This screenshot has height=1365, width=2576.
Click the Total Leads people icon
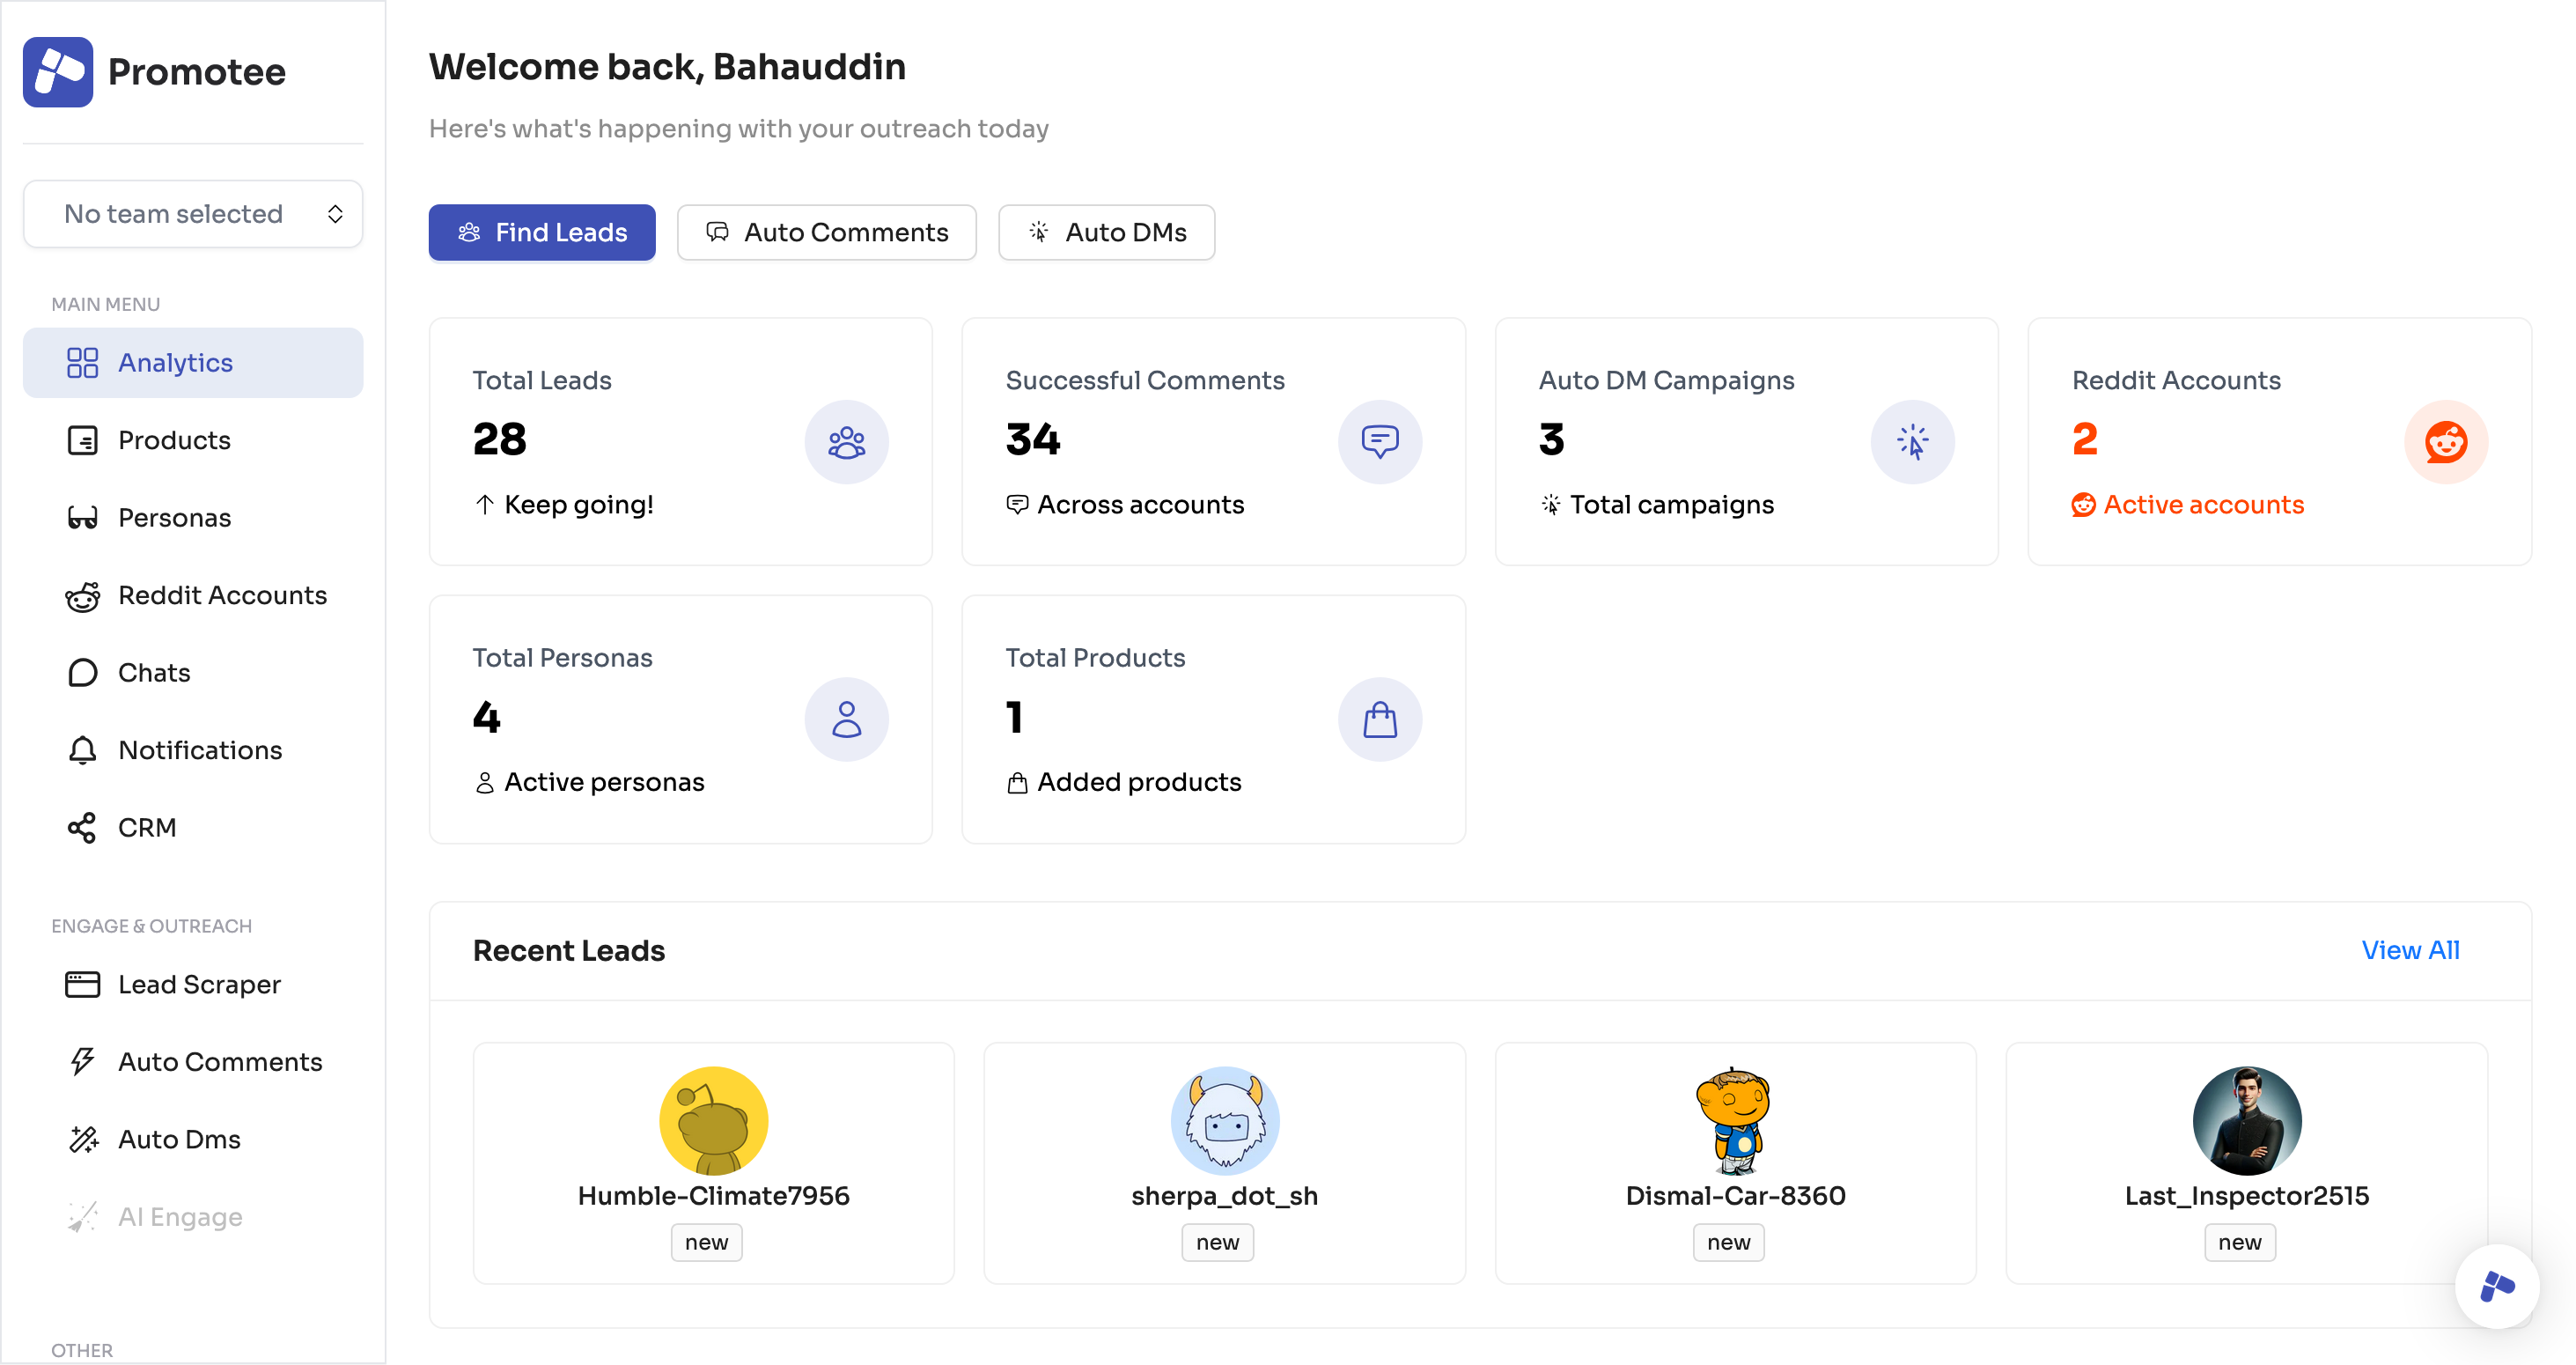click(846, 442)
